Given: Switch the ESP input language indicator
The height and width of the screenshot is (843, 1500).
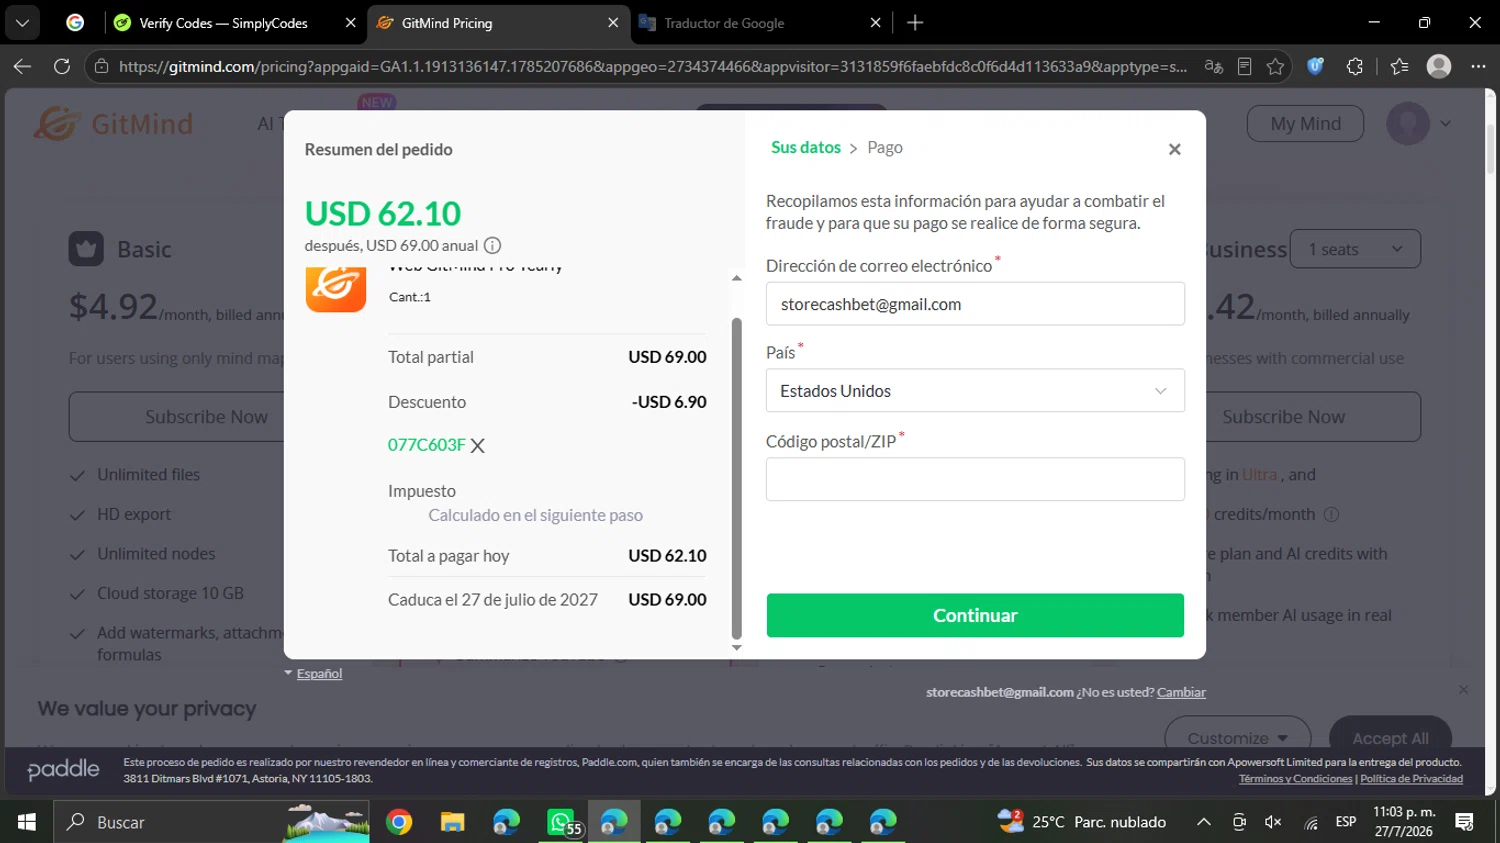Looking at the screenshot, I should tap(1346, 822).
